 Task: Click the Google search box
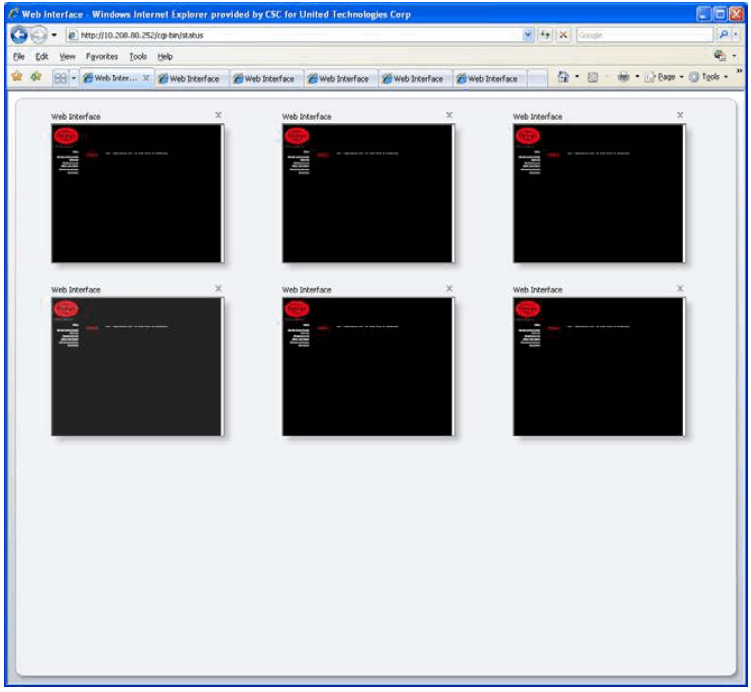(645, 35)
